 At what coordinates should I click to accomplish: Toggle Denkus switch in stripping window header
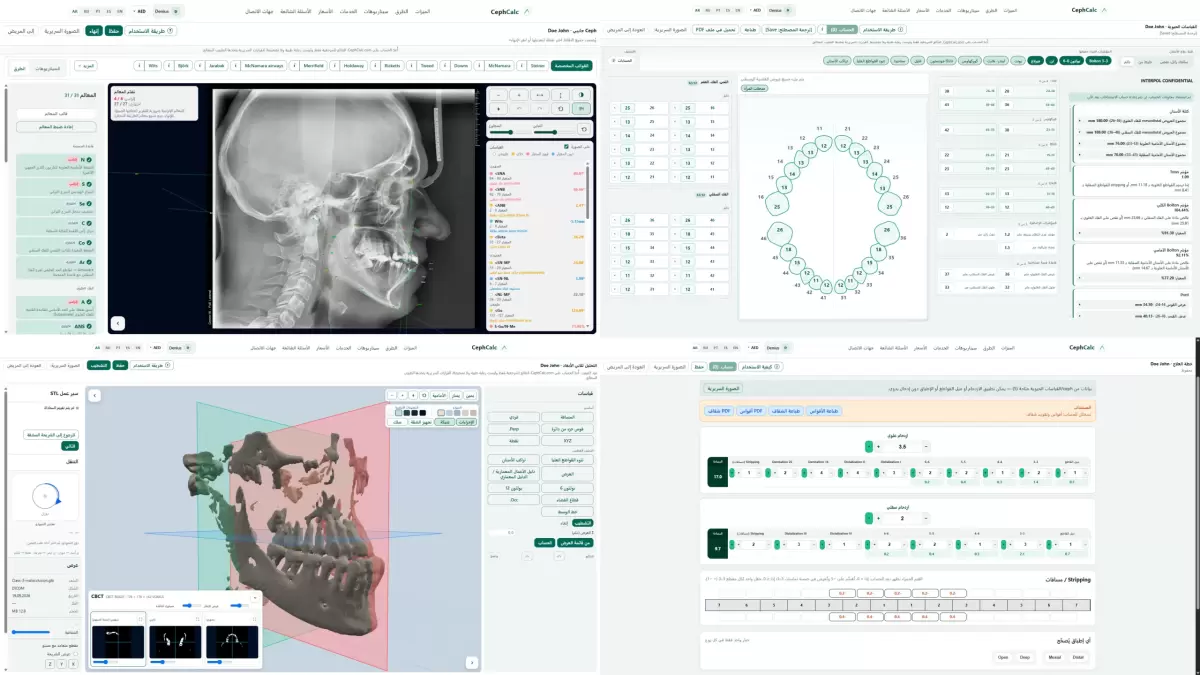[785, 347]
